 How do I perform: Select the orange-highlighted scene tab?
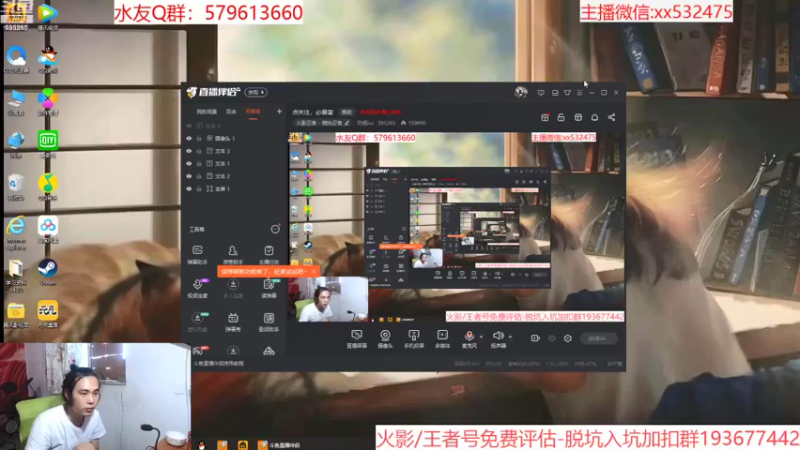(253, 111)
